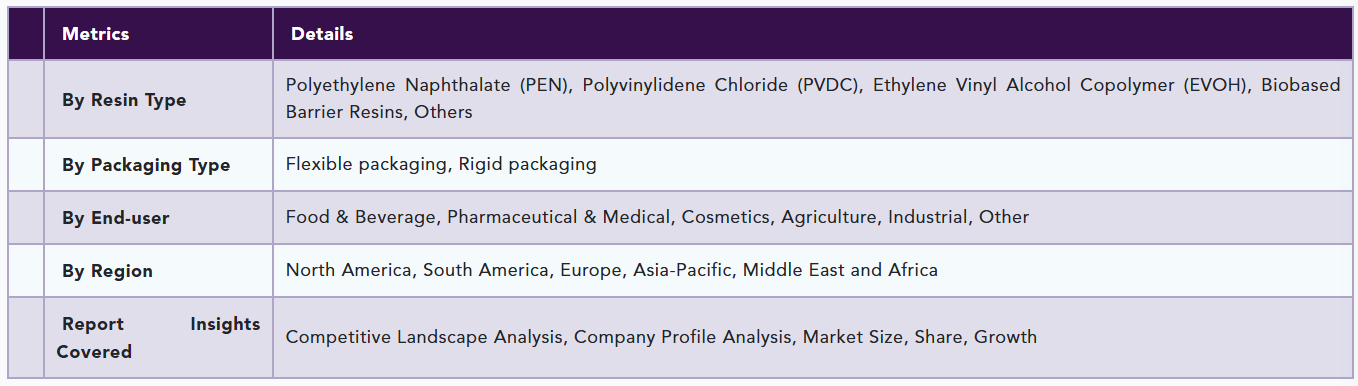The height and width of the screenshot is (386, 1358).
Task: Click the Rigid packaging entry
Action: coord(528,164)
